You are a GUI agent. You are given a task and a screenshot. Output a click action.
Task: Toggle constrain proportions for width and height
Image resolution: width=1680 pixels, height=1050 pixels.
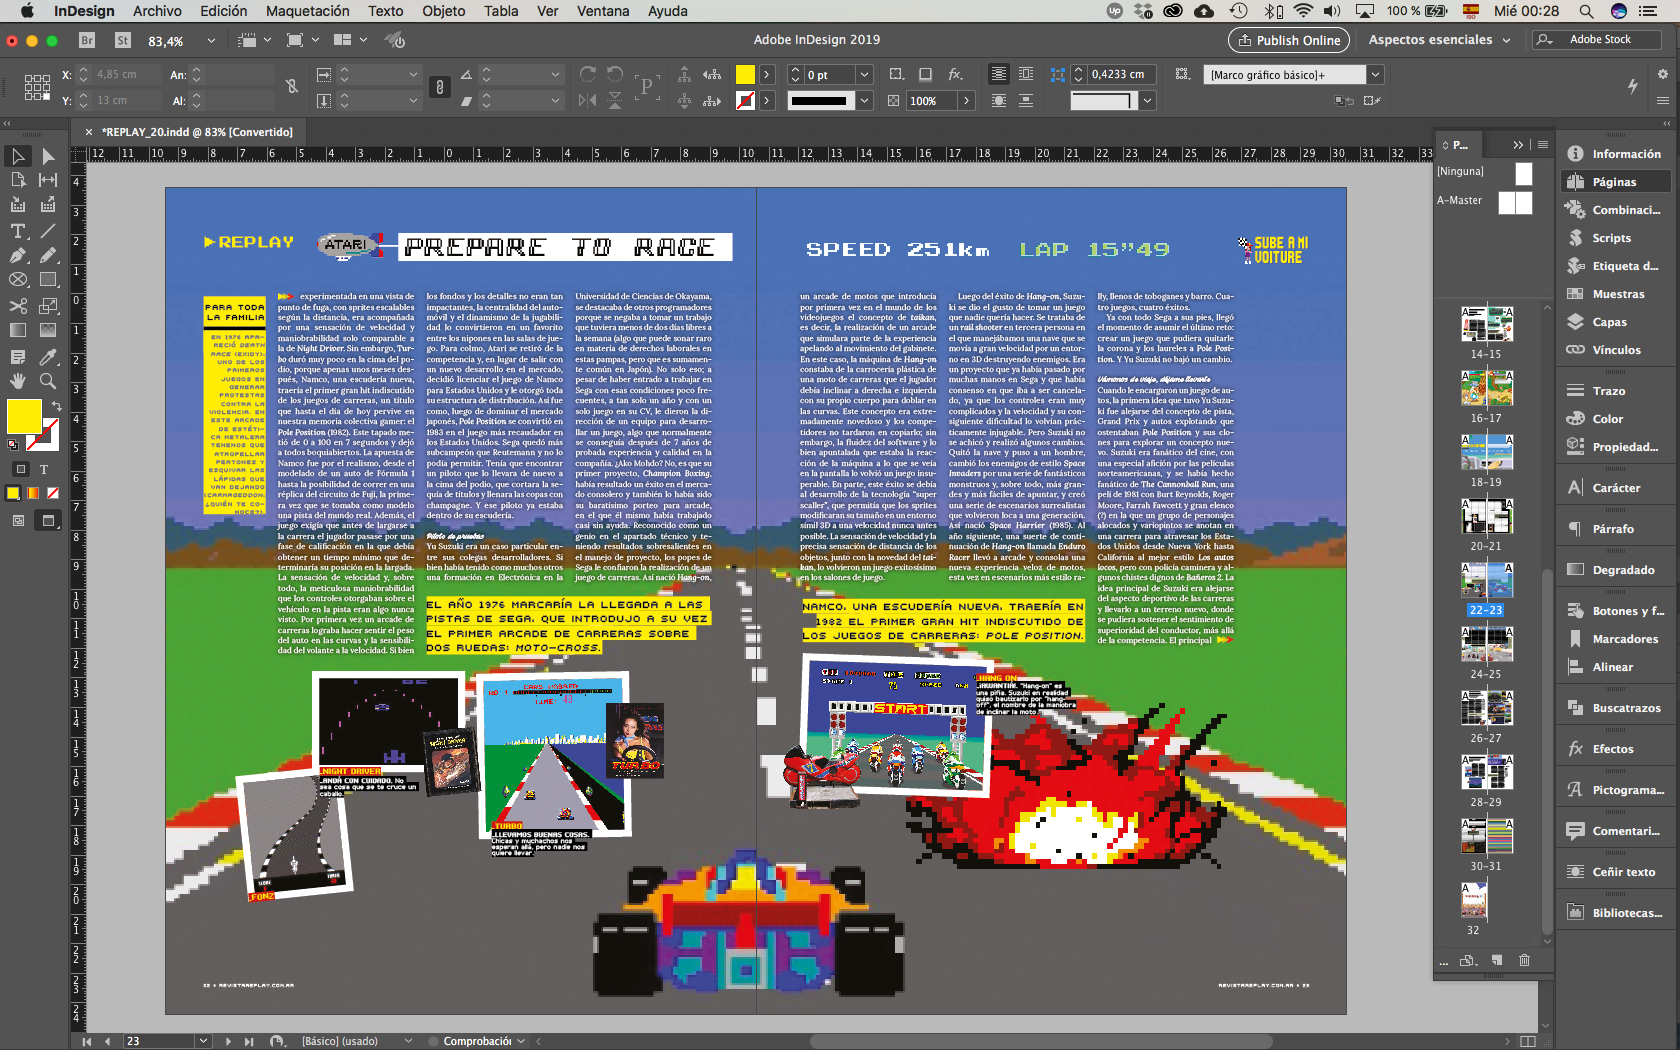pos(291,87)
